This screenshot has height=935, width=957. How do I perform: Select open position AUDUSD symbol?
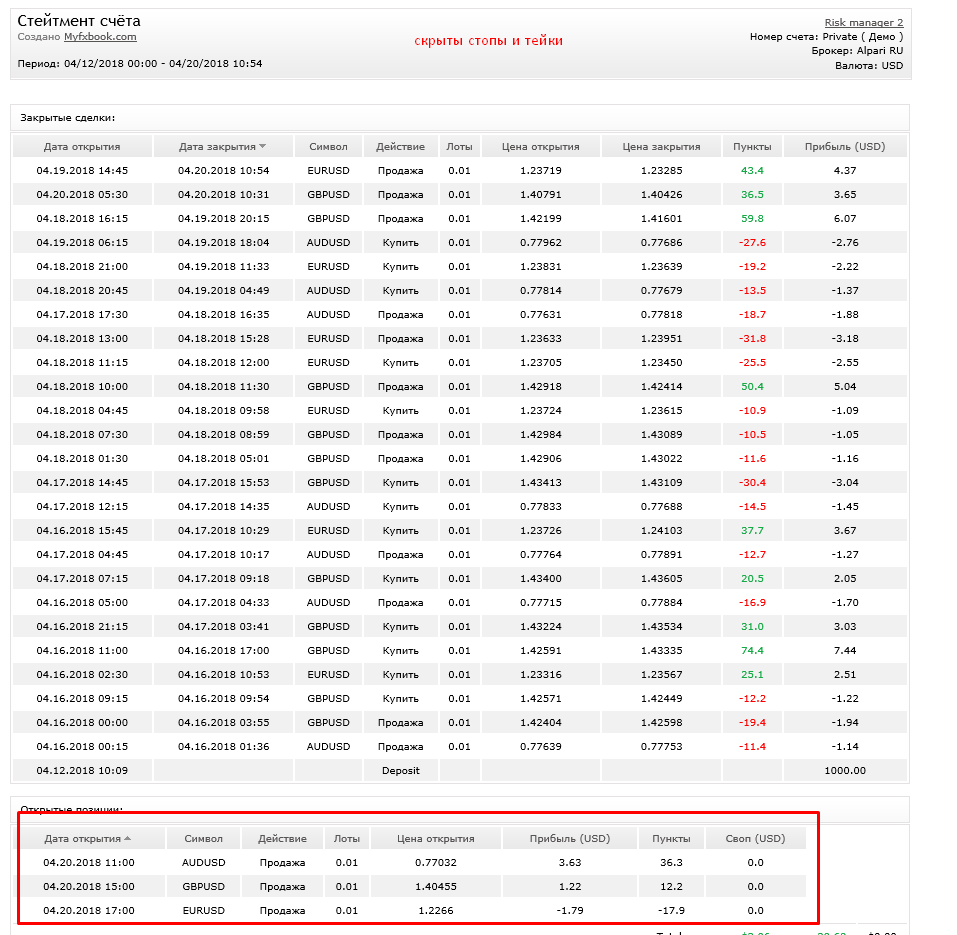[x=203, y=862]
